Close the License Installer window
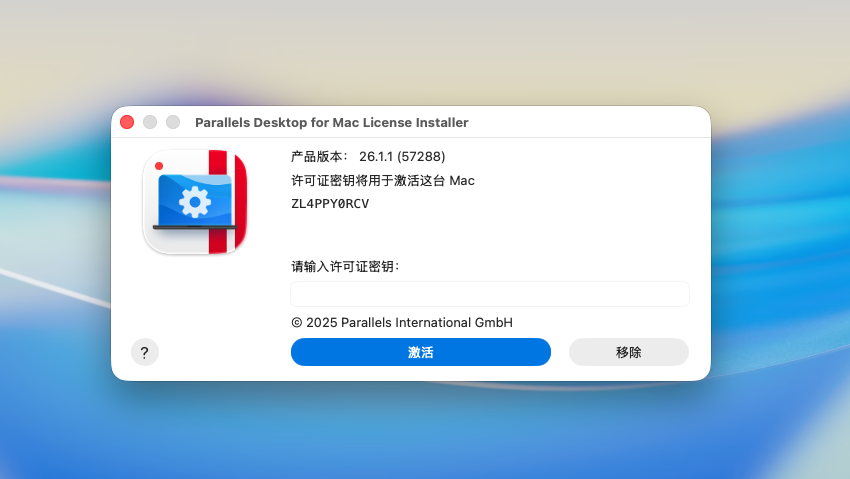Viewport: 850px width, 479px height. pyautogui.click(x=127, y=122)
